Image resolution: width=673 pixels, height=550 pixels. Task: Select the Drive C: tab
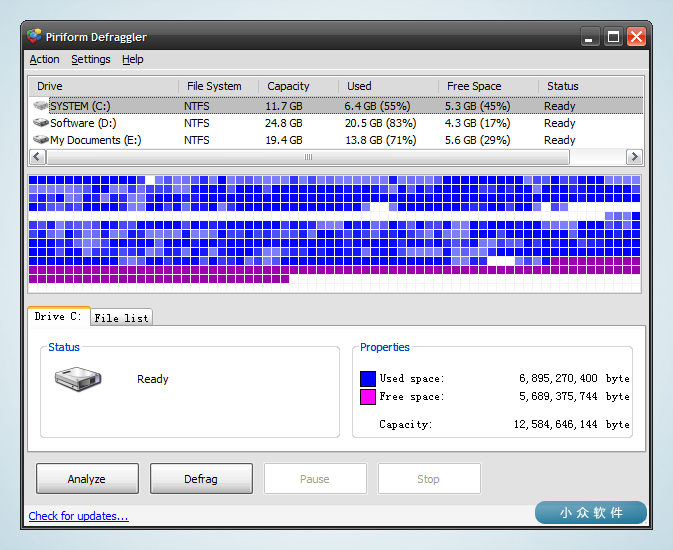58,316
